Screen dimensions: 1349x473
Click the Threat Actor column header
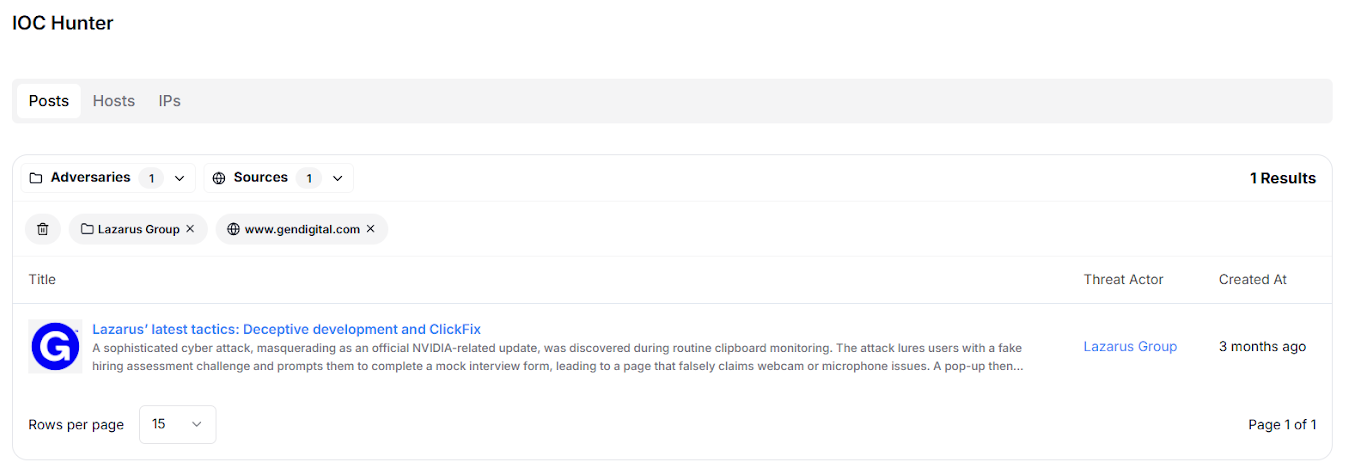pyautogui.click(x=1123, y=280)
